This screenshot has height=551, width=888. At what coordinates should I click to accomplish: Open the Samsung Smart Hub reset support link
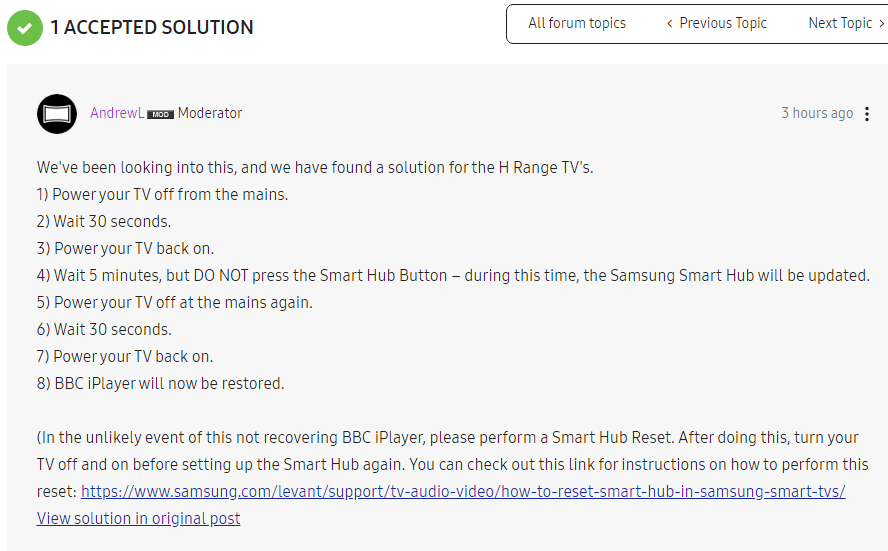pyautogui.click(x=463, y=491)
